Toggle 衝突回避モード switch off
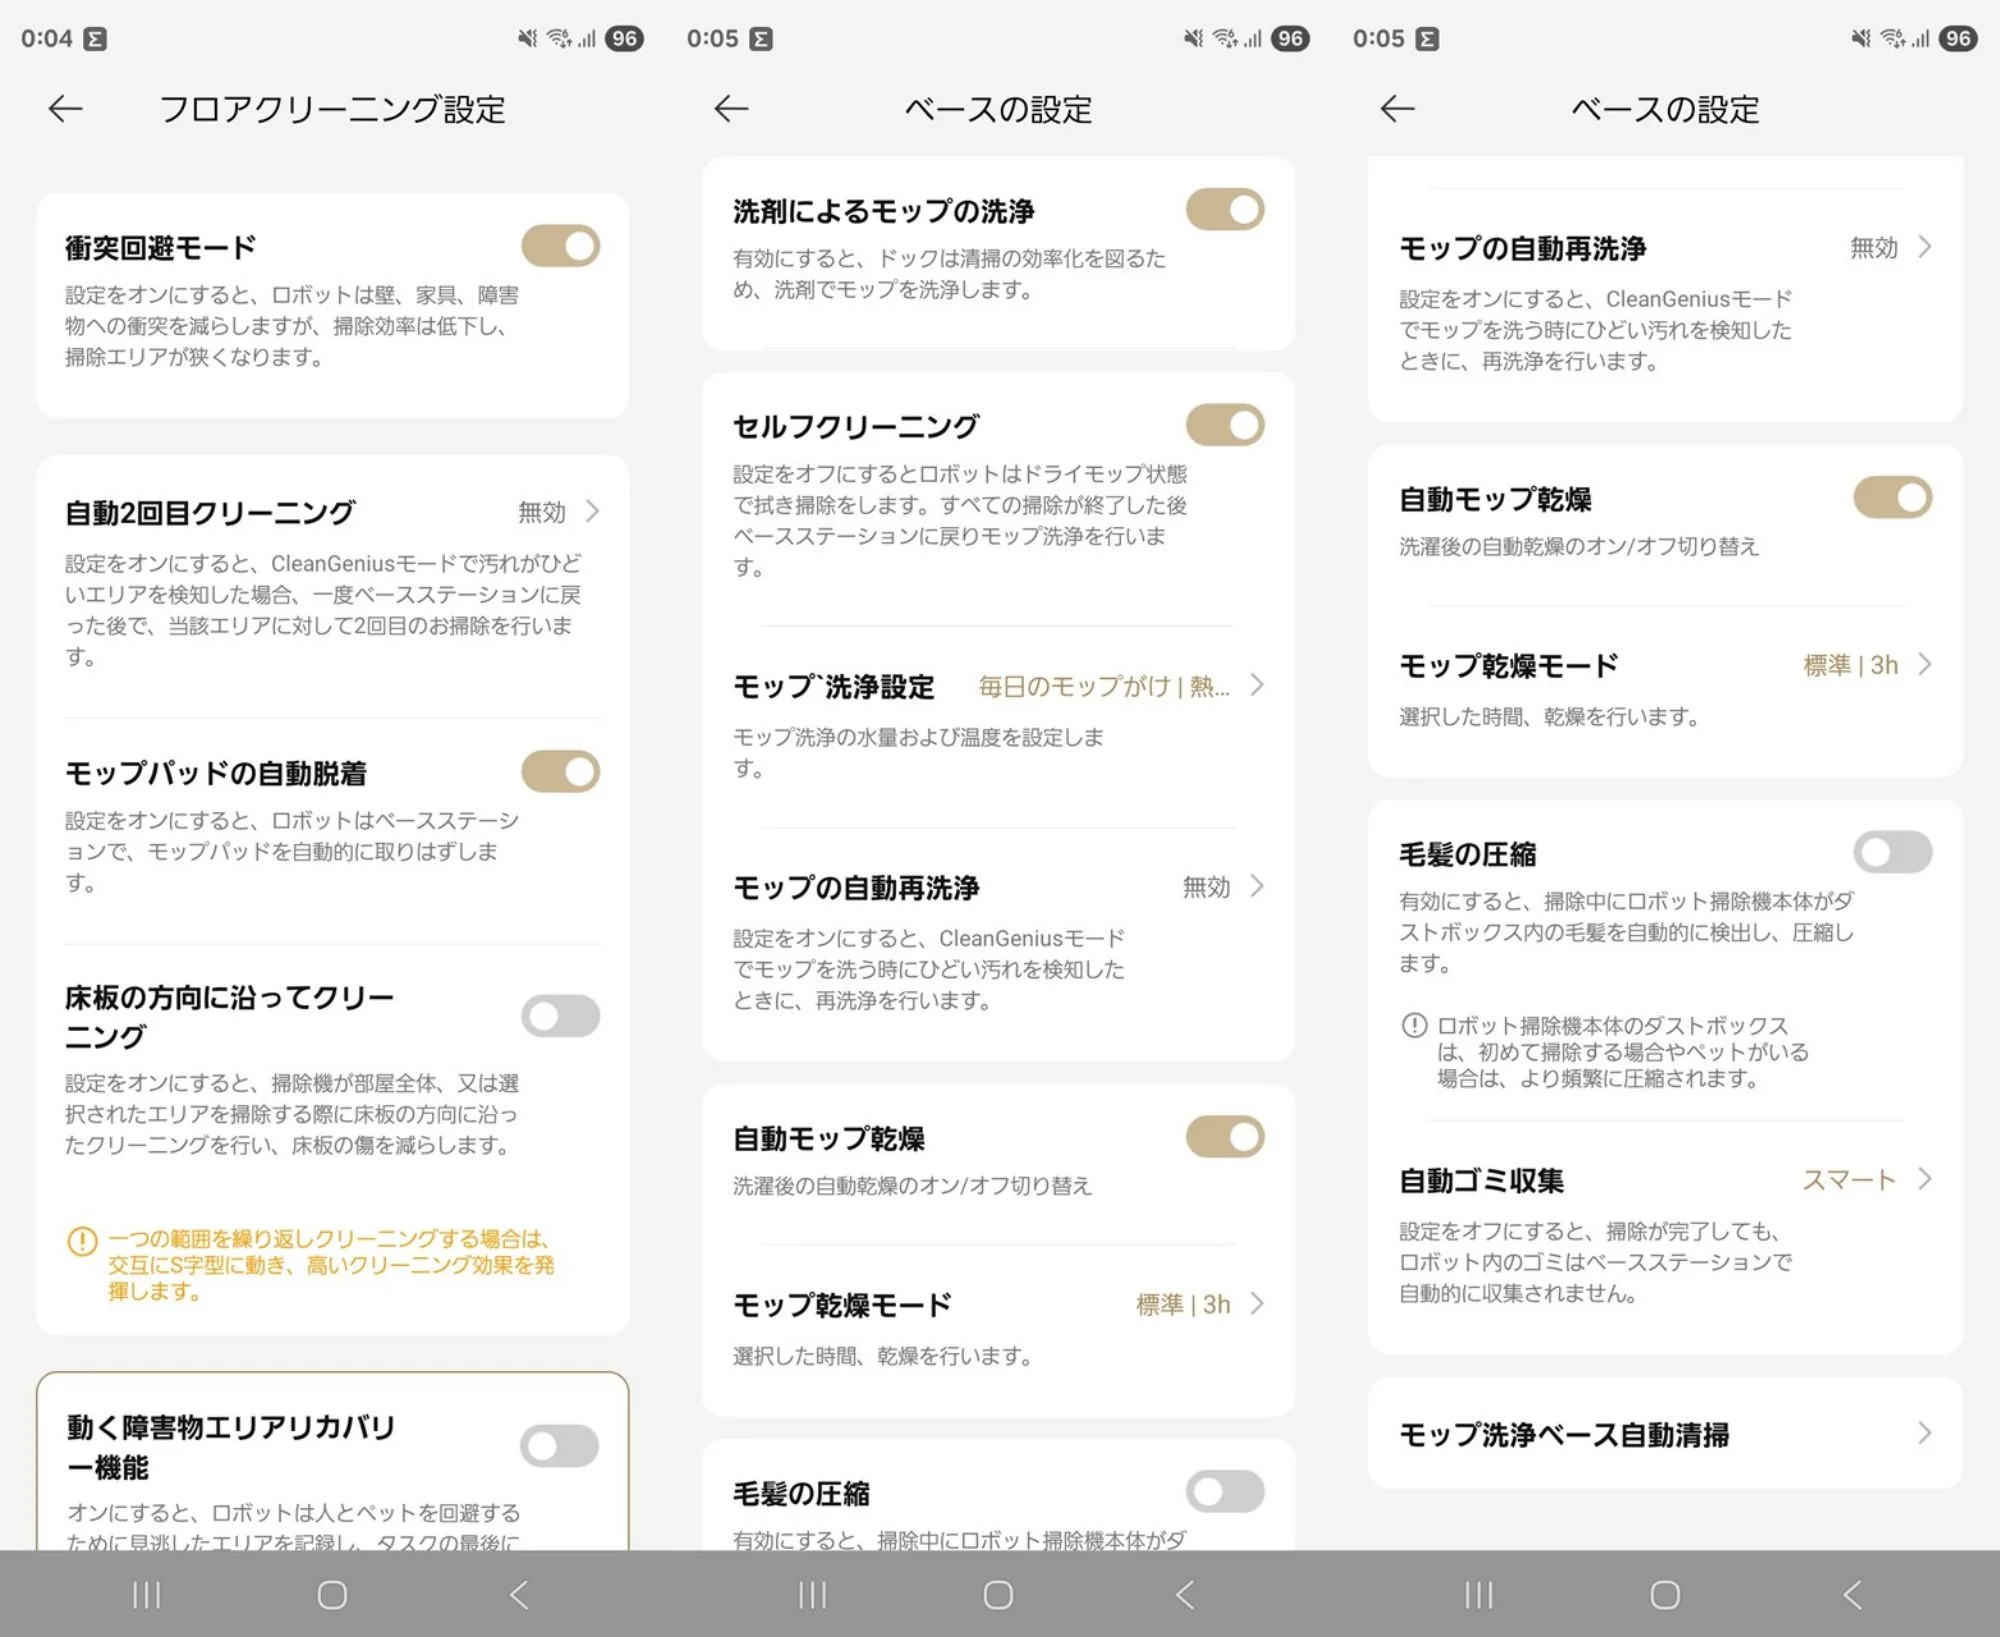Viewport: 2000px width, 1637px height. point(560,246)
